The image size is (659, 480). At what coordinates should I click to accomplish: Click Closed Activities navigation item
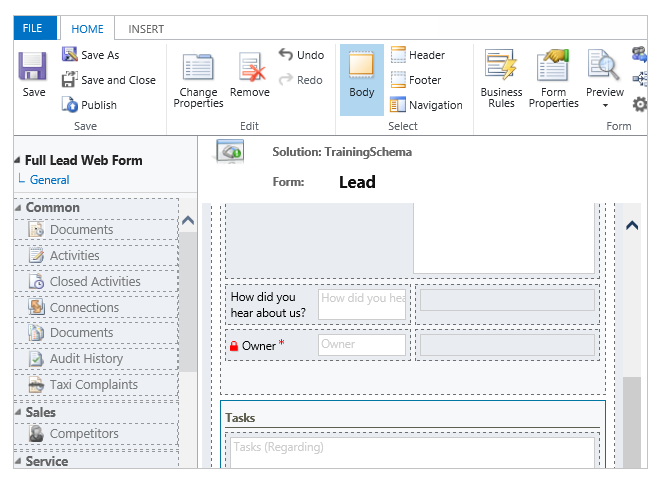[96, 282]
